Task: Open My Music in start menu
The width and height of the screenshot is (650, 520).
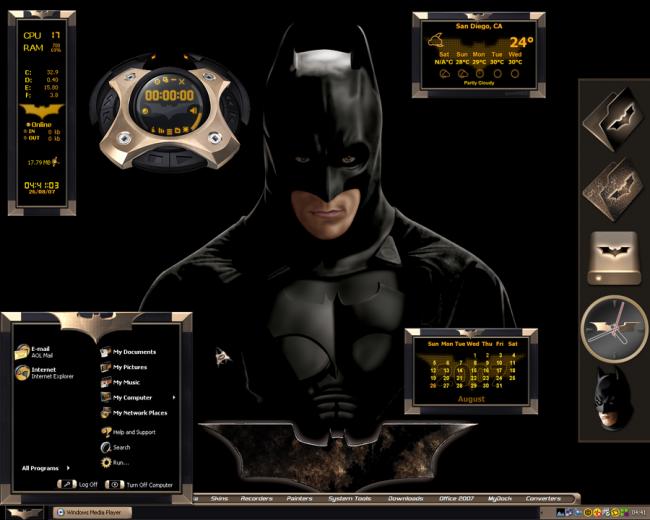Action: [120, 382]
